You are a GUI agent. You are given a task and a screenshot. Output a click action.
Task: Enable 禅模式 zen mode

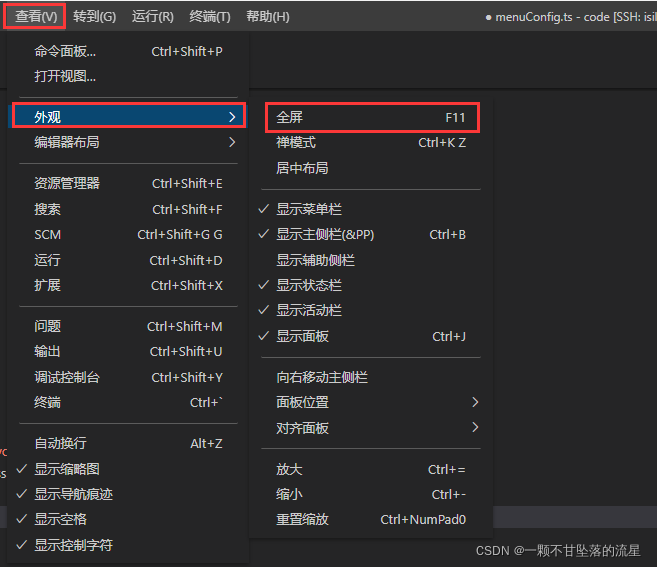click(x=371, y=142)
